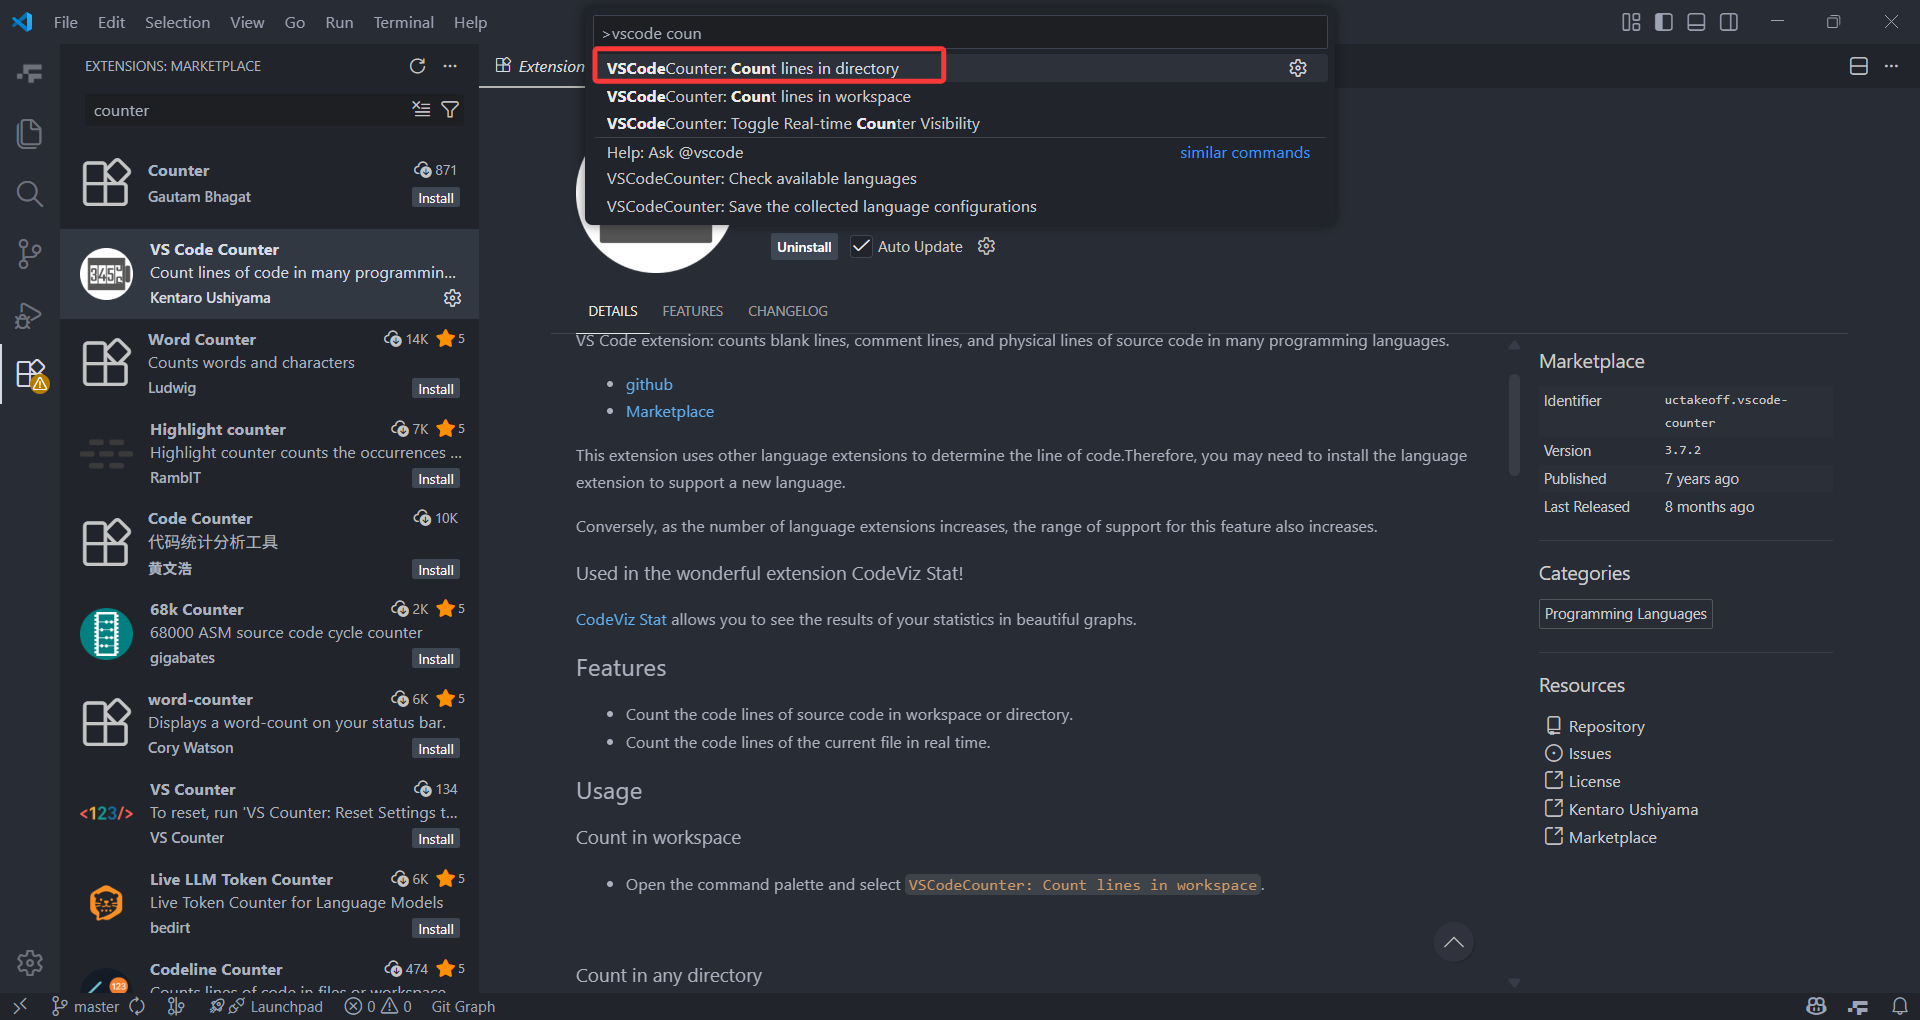
Task: Click the Uninstall button
Action: 804,247
